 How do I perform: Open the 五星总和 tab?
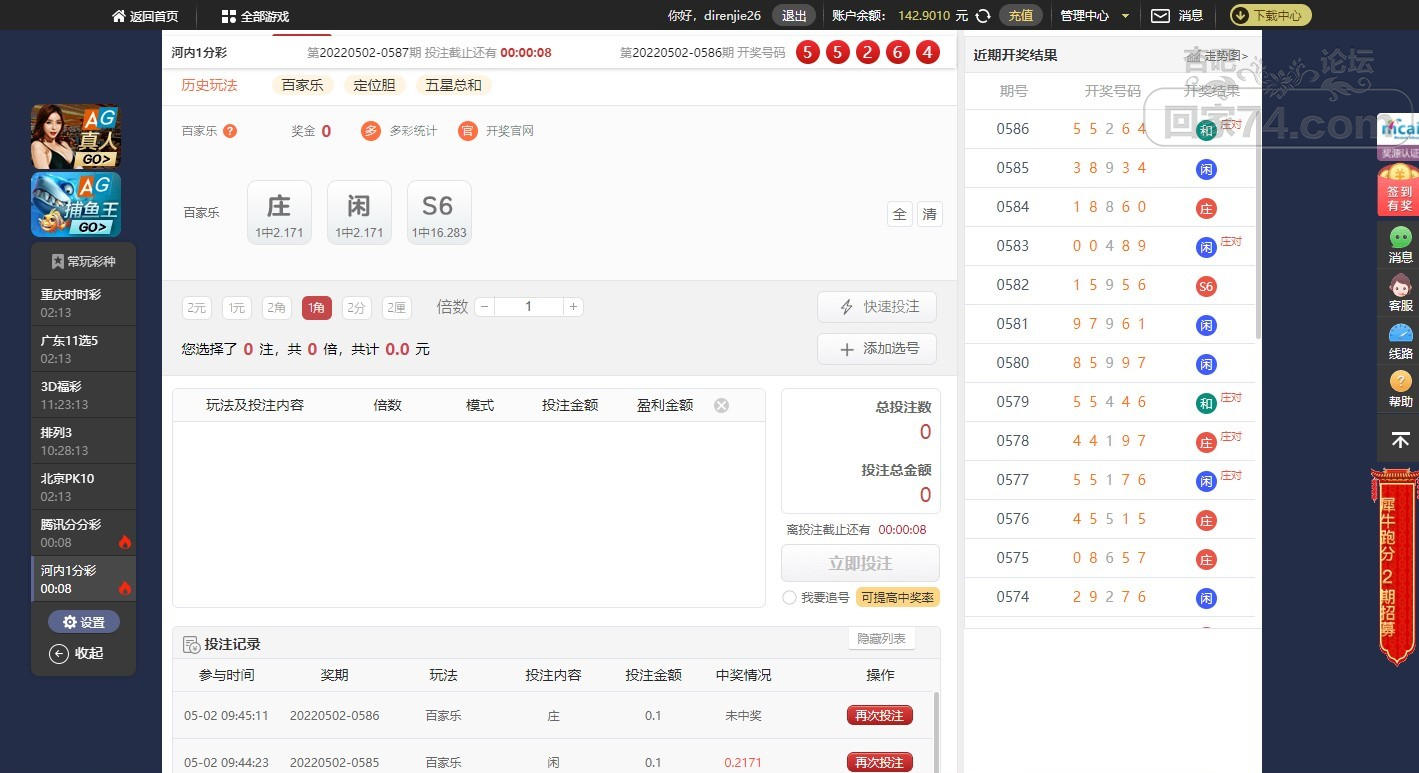pos(453,85)
